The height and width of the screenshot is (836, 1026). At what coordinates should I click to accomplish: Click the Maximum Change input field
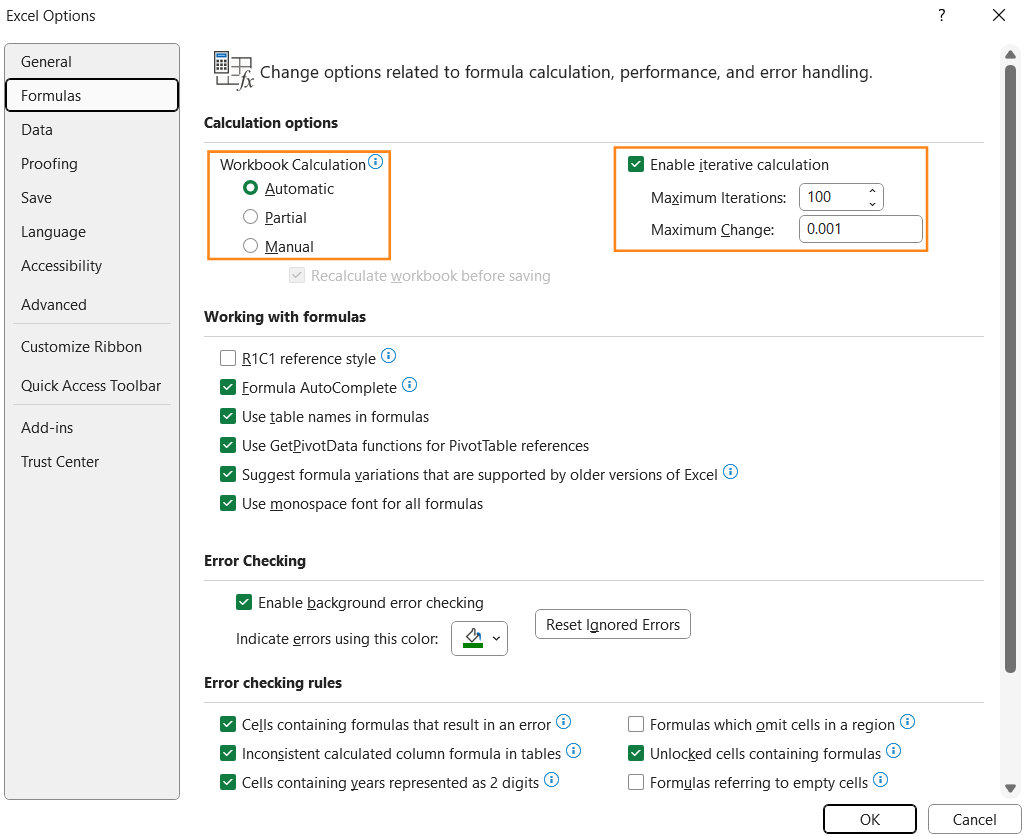coord(861,229)
